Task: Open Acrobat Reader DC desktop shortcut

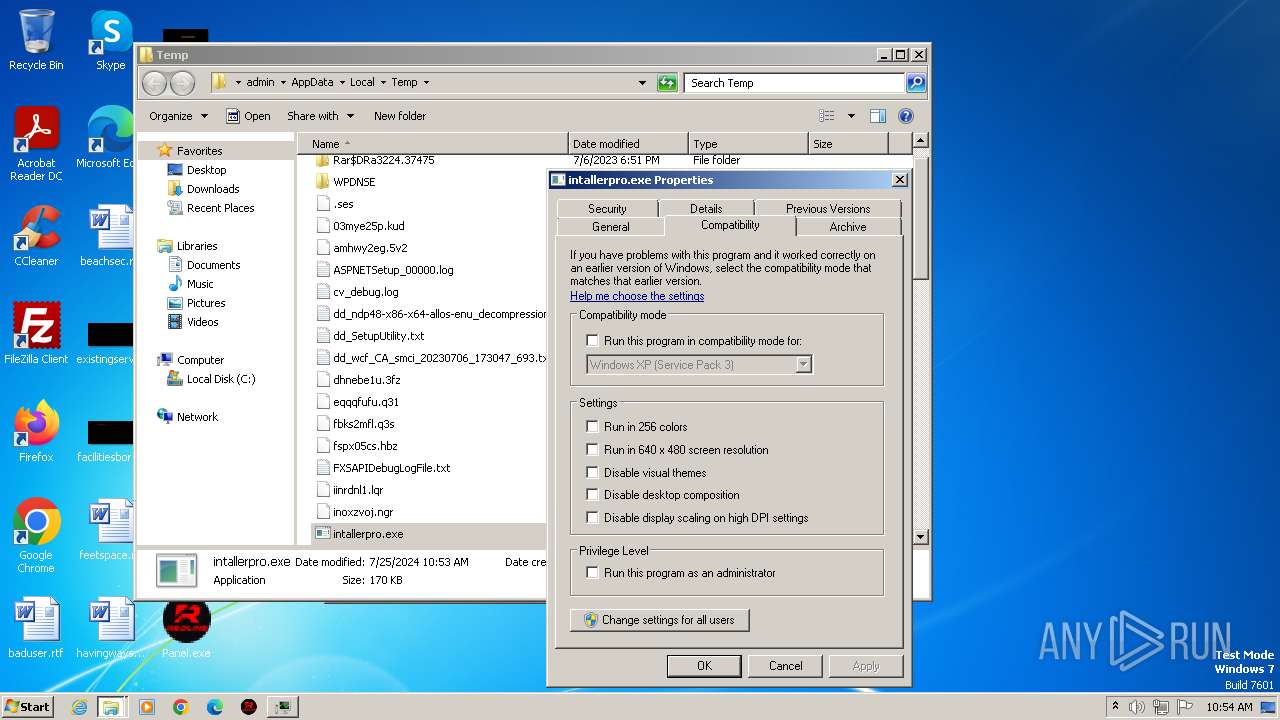Action: 36,143
